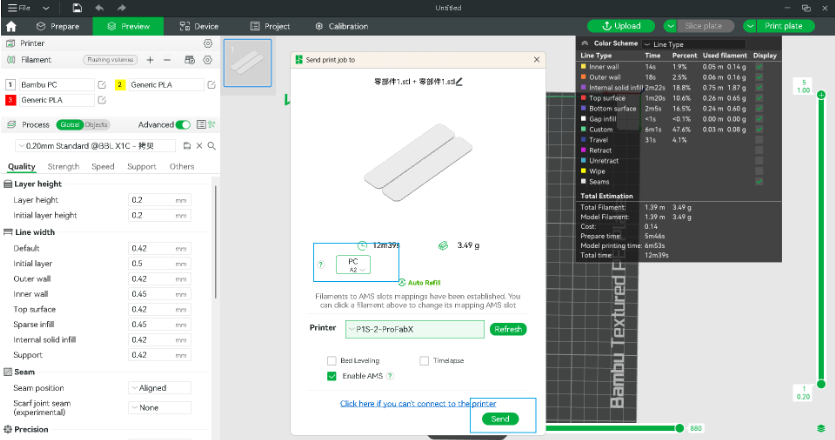Open the dropdown beside Print plate
This screenshot has height=440, width=835.
coord(750,26)
